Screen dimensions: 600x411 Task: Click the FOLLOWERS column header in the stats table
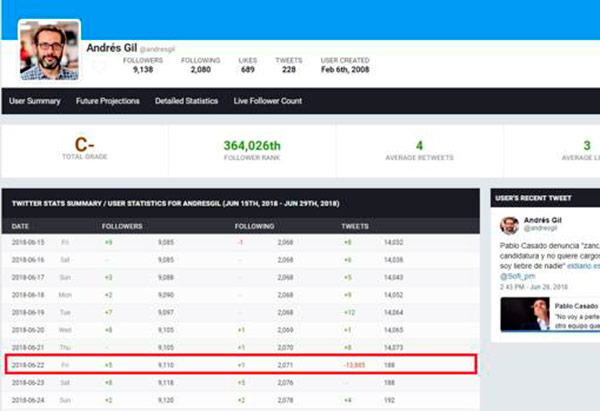tap(122, 227)
